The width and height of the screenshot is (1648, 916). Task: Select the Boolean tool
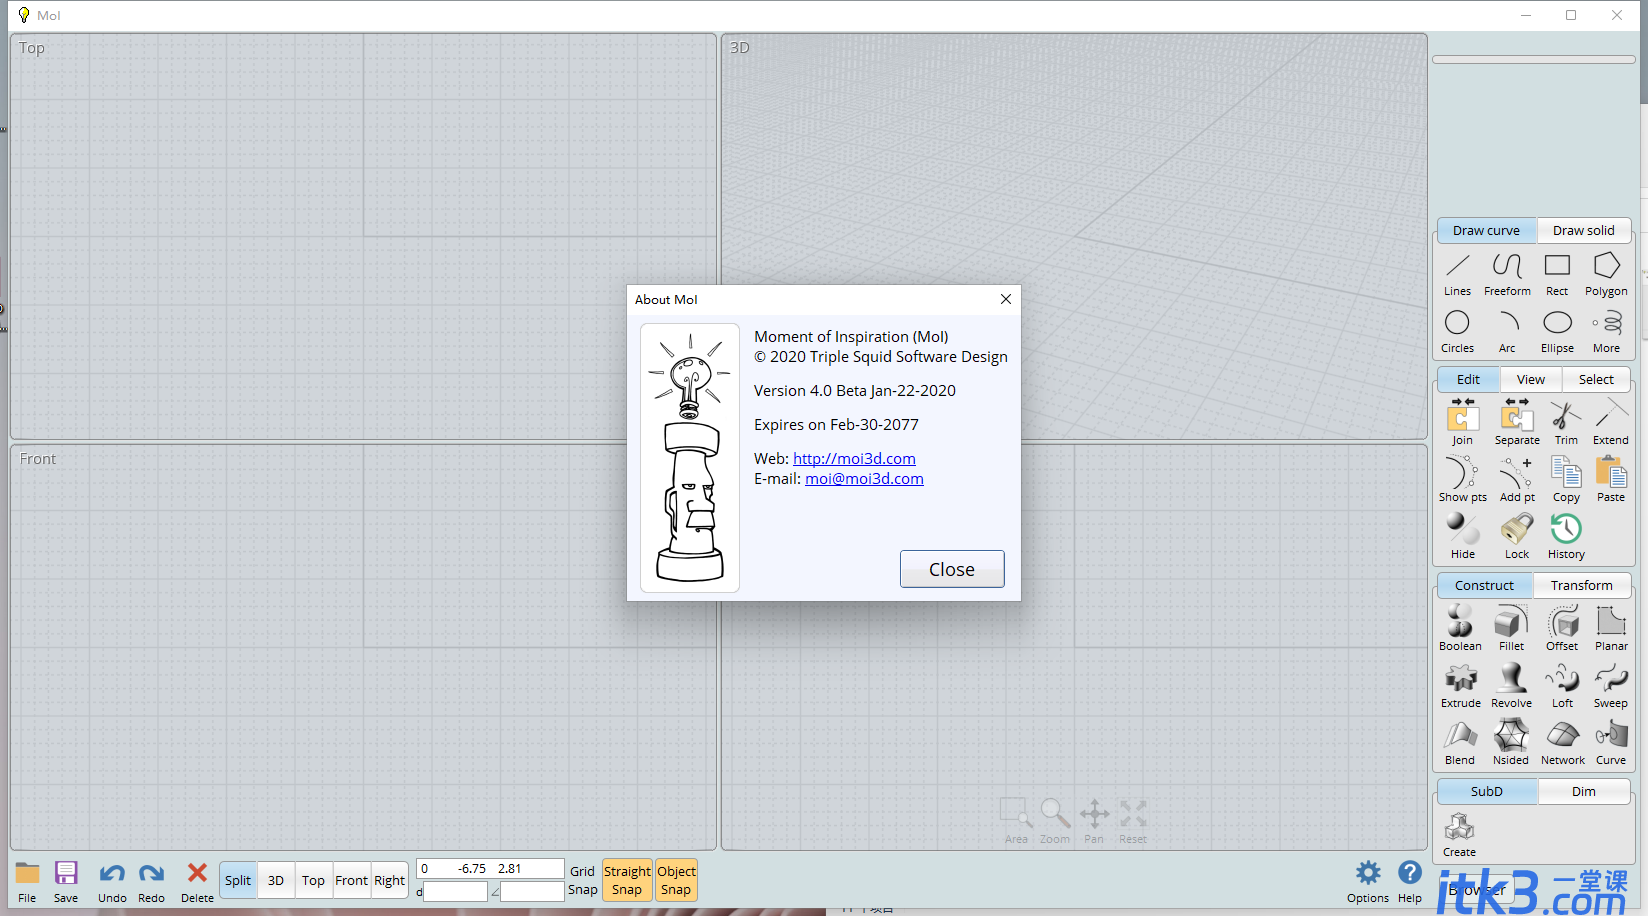point(1460,628)
